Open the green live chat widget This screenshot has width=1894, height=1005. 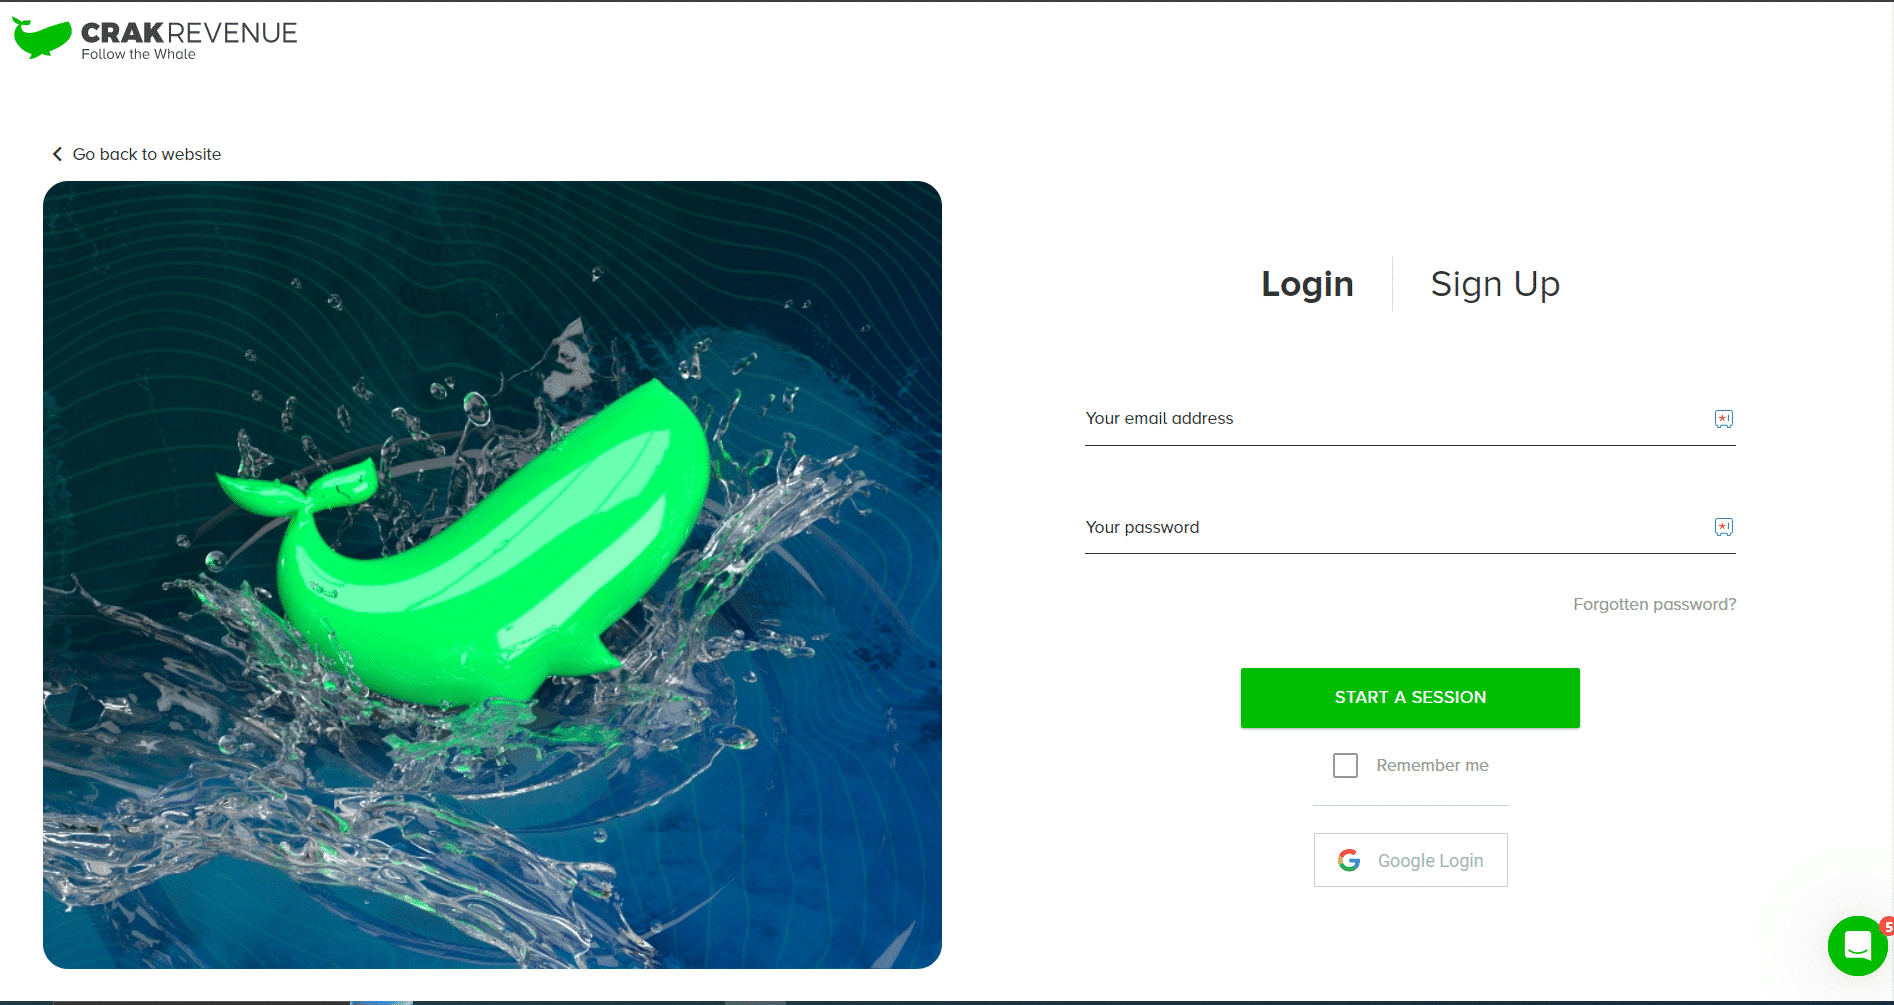pos(1857,946)
